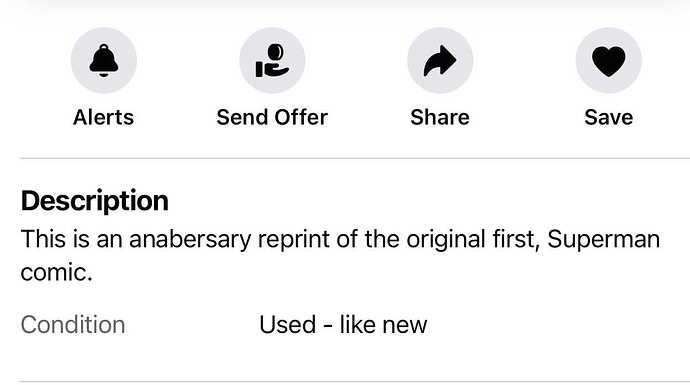Click 'original first' phrase in description
Image resolution: width=690 pixels, height=385 pixels.
(473, 240)
